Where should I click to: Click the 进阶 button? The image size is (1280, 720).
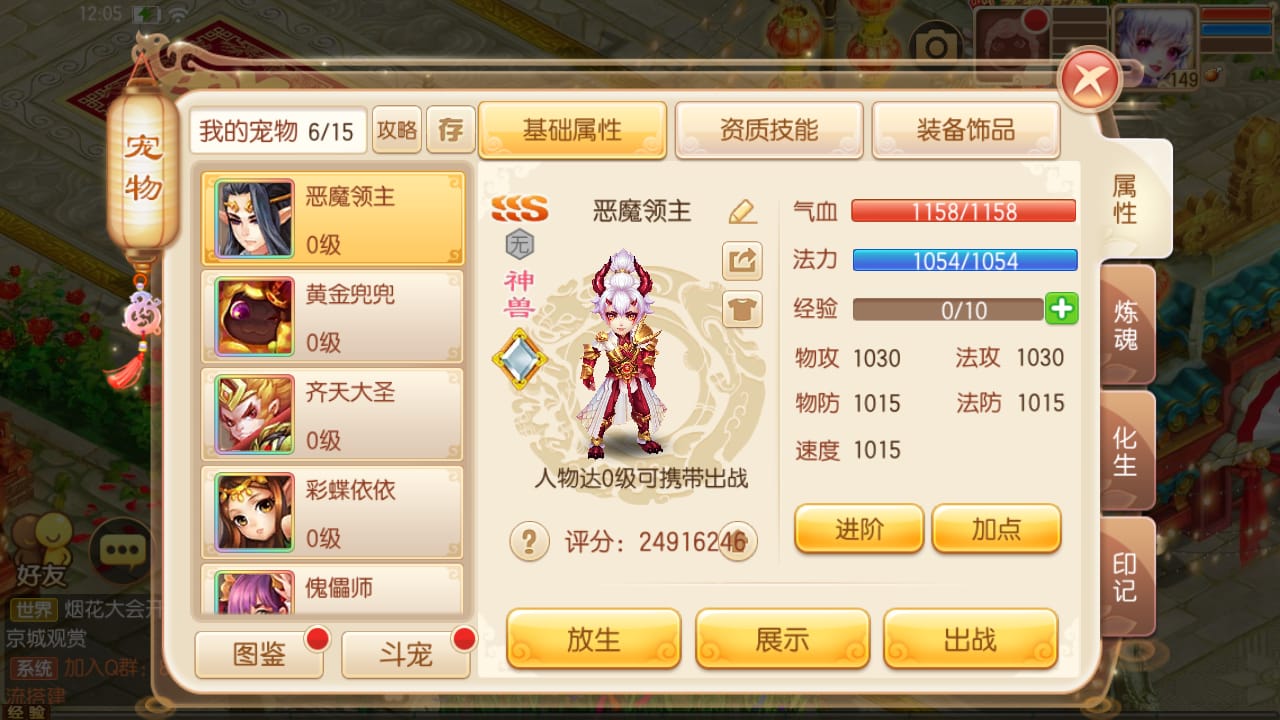pos(859,529)
